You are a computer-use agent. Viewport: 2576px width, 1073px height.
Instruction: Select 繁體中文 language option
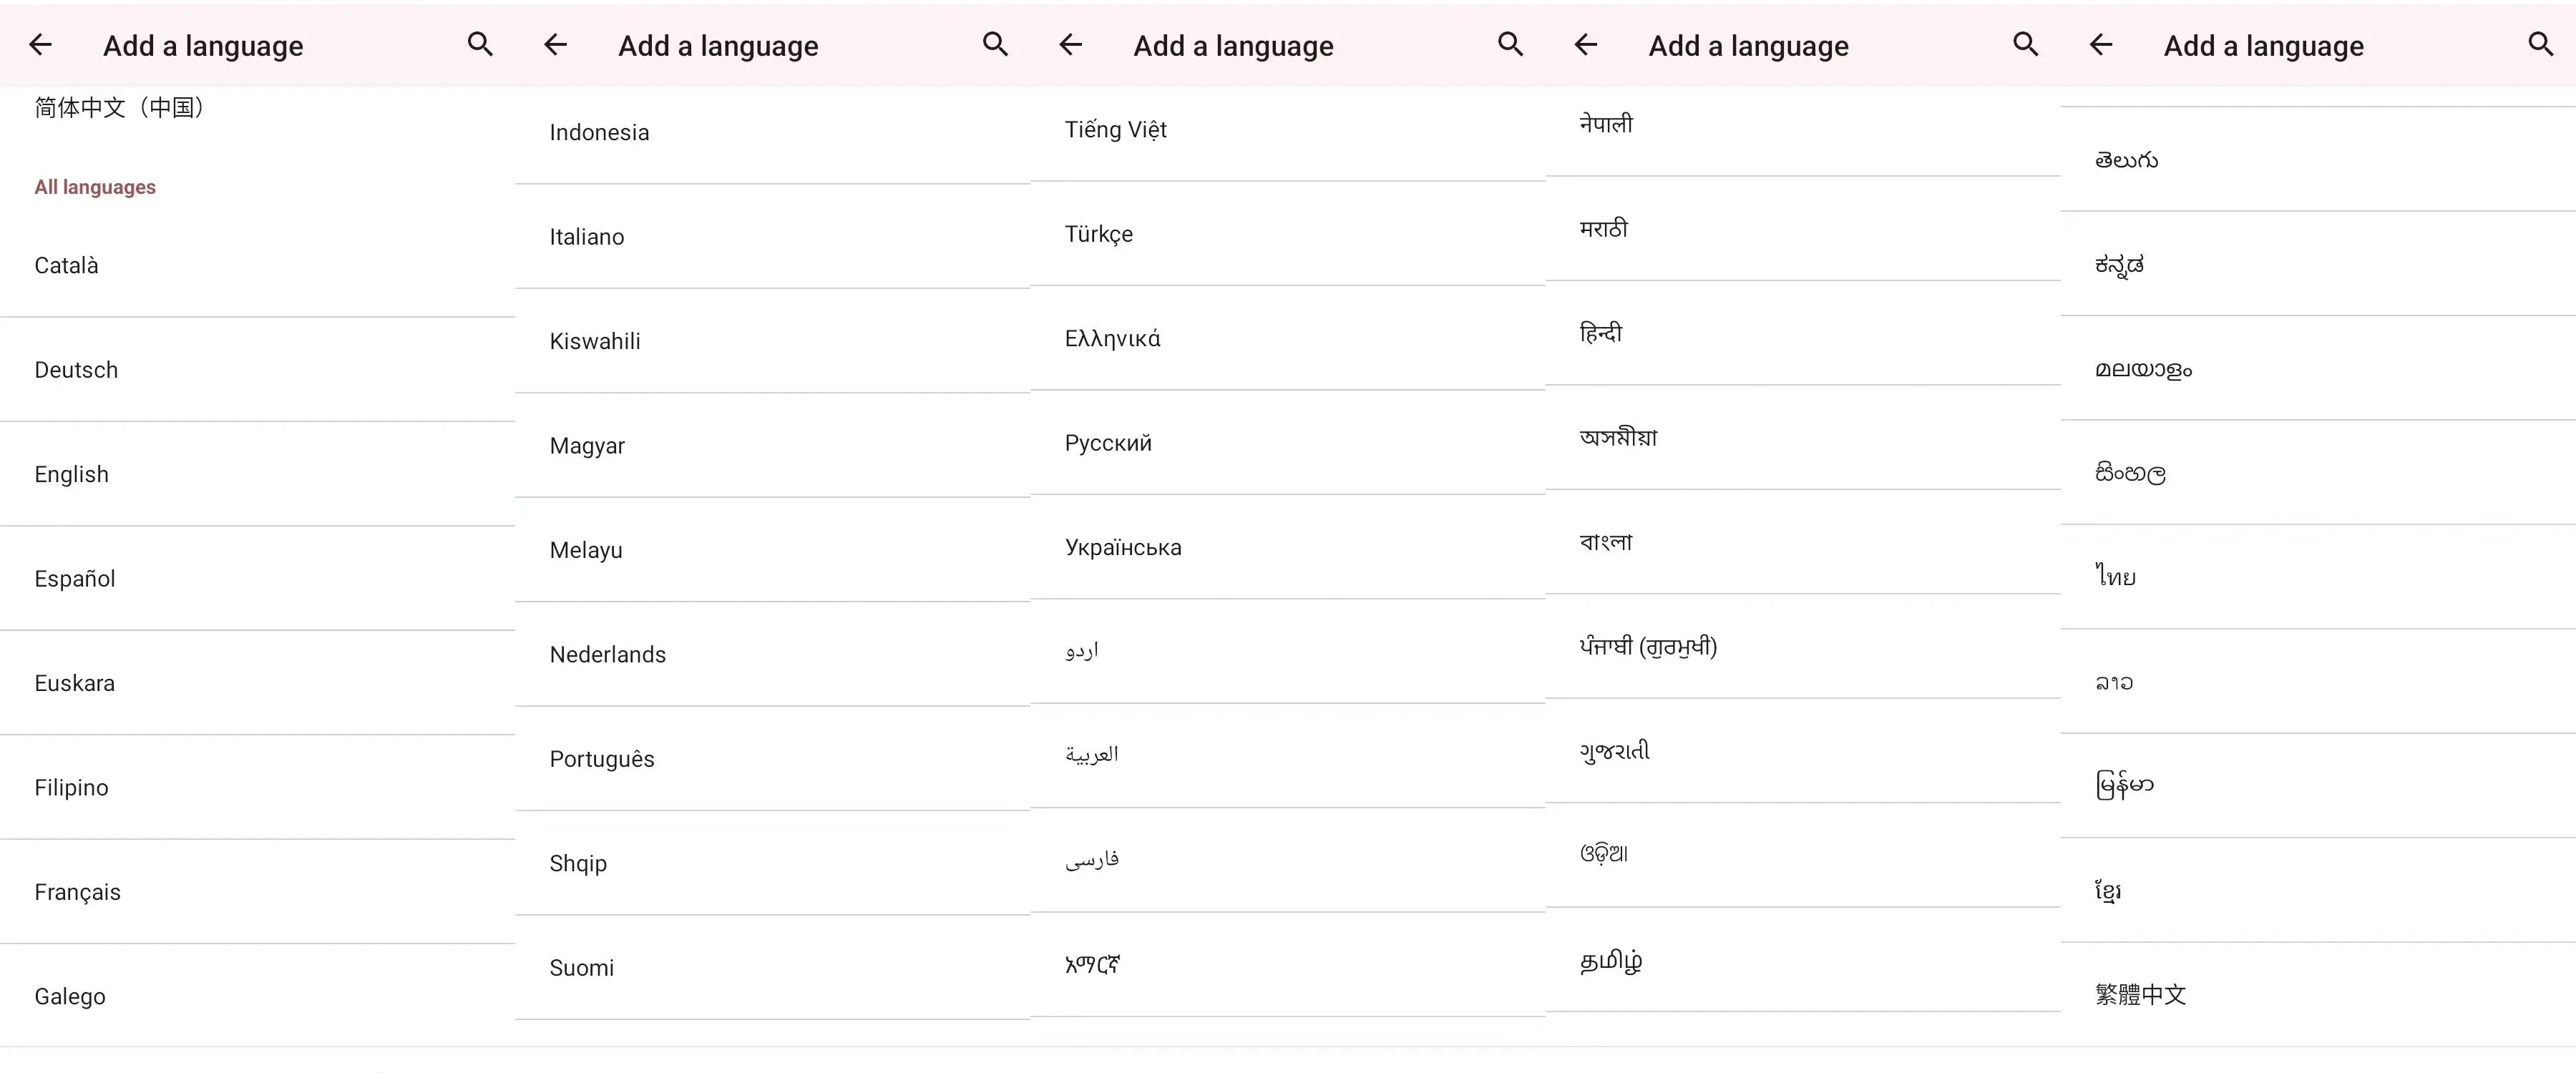point(2318,994)
